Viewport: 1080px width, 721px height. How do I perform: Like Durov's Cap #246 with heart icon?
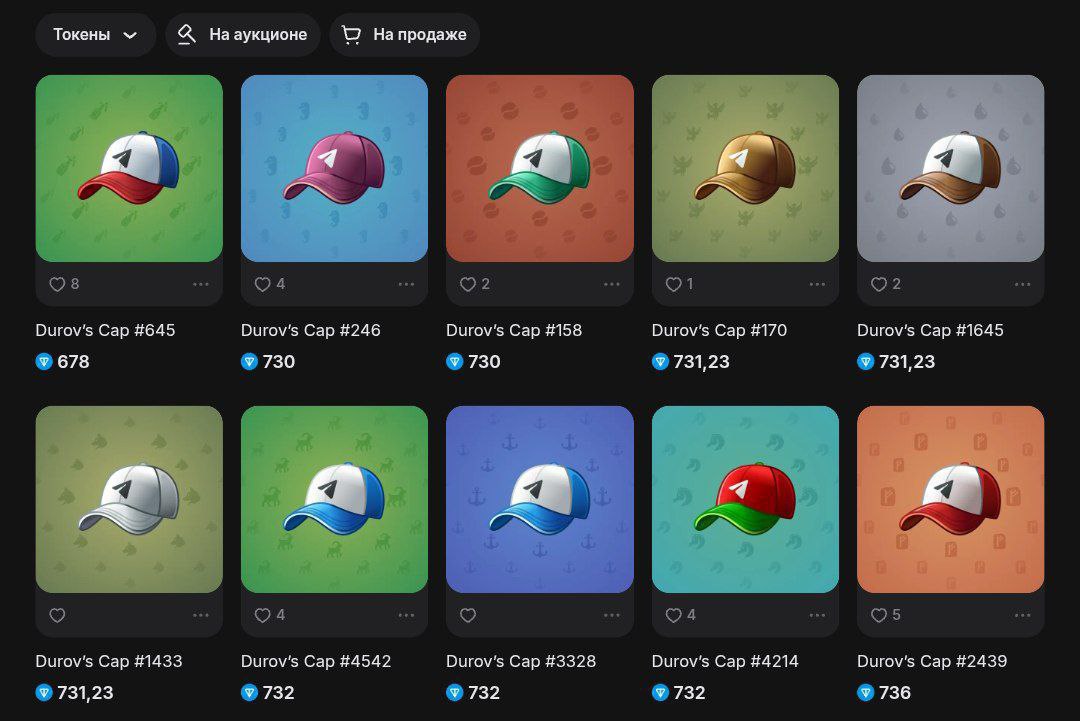pos(262,284)
